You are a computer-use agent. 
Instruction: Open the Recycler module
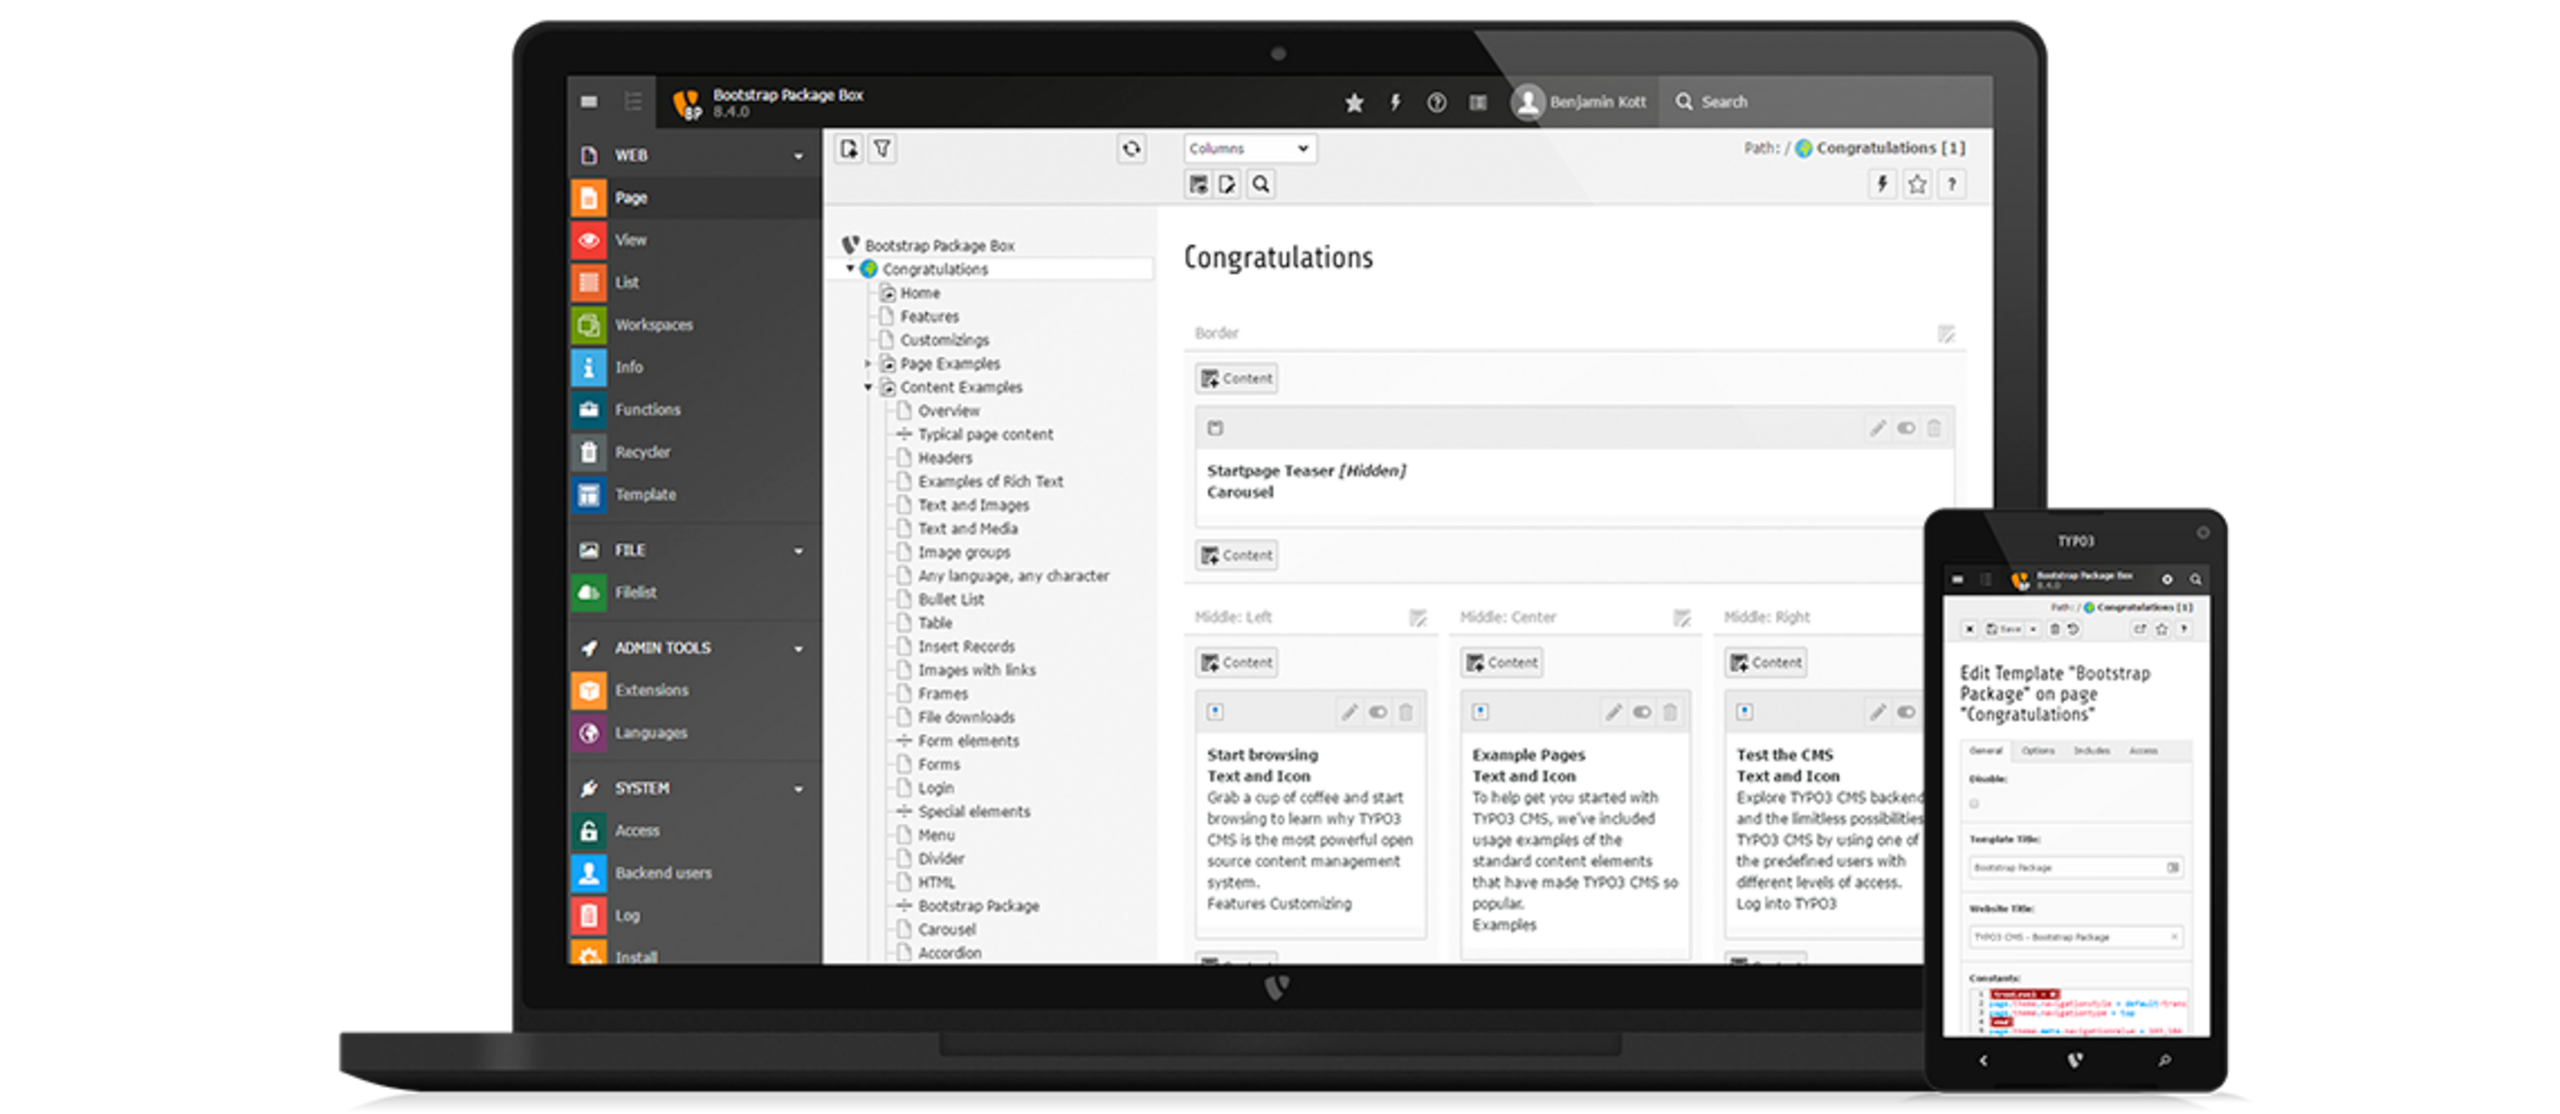pos(644,452)
